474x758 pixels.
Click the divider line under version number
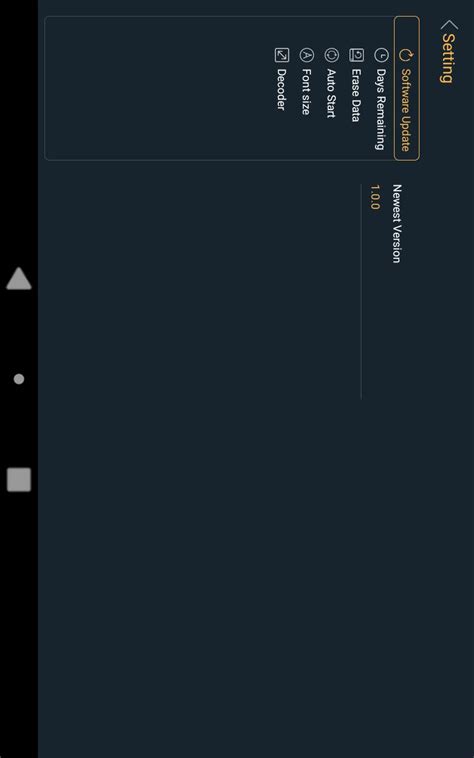361,292
